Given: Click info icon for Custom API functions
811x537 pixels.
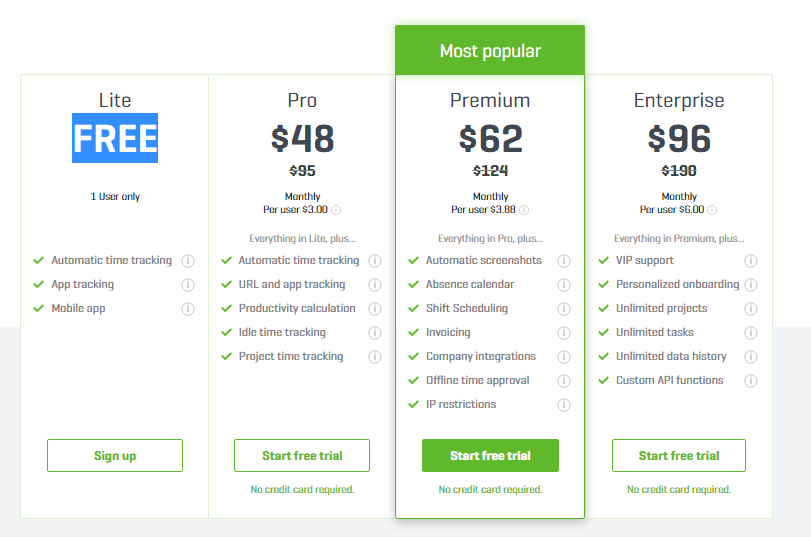Looking at the screenshot, I should click(x=750, y=381).
